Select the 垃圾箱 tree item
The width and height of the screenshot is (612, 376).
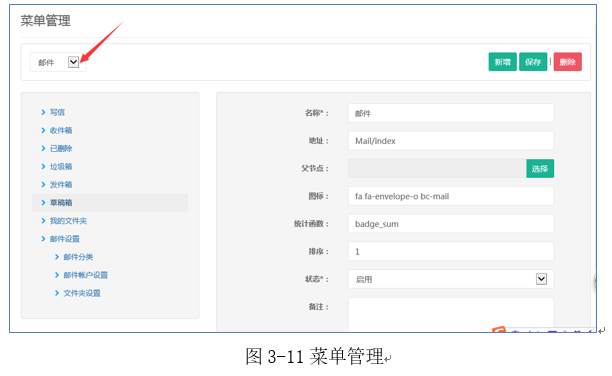click(61, 166)
